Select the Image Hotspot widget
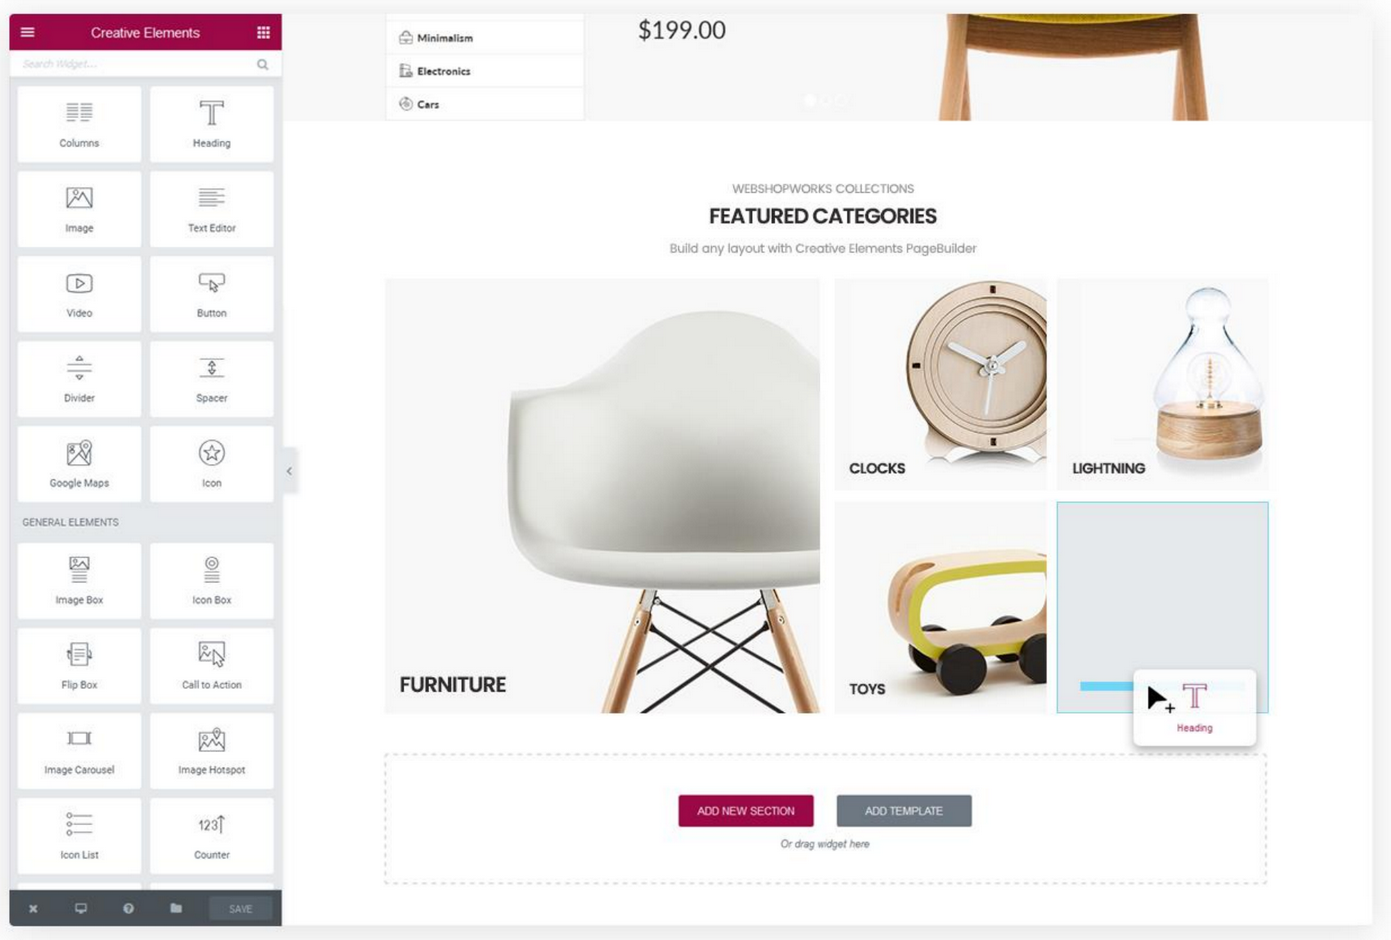This screenshot has height=940, width=1391. [211, 751]
